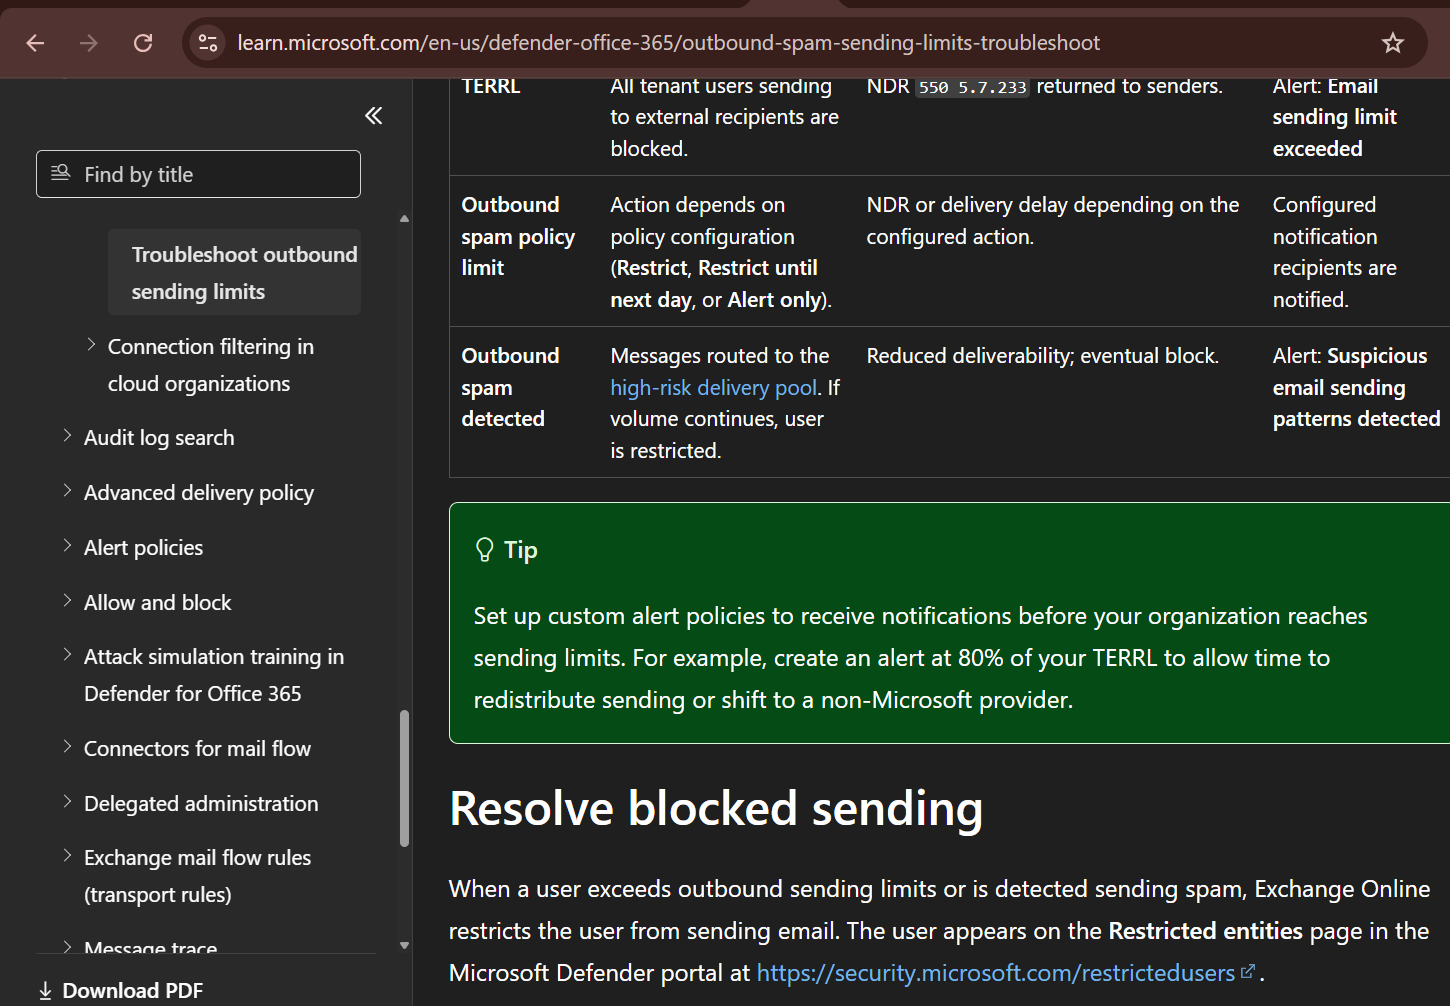Bookmark this page with the star icon

click(1393, 43)
